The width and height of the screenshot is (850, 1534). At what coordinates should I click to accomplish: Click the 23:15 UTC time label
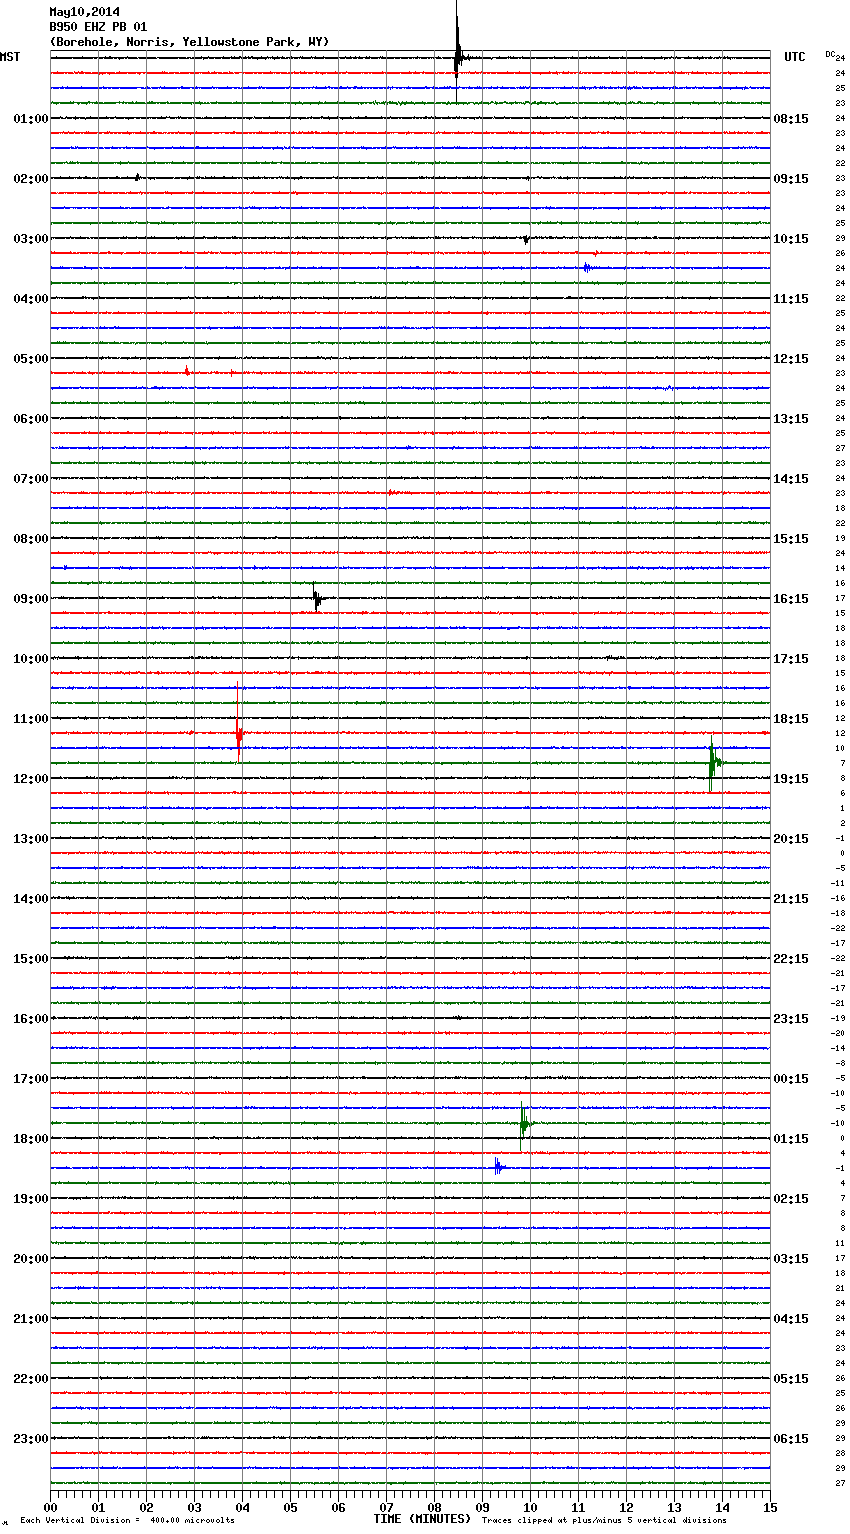pos(791,1019)
